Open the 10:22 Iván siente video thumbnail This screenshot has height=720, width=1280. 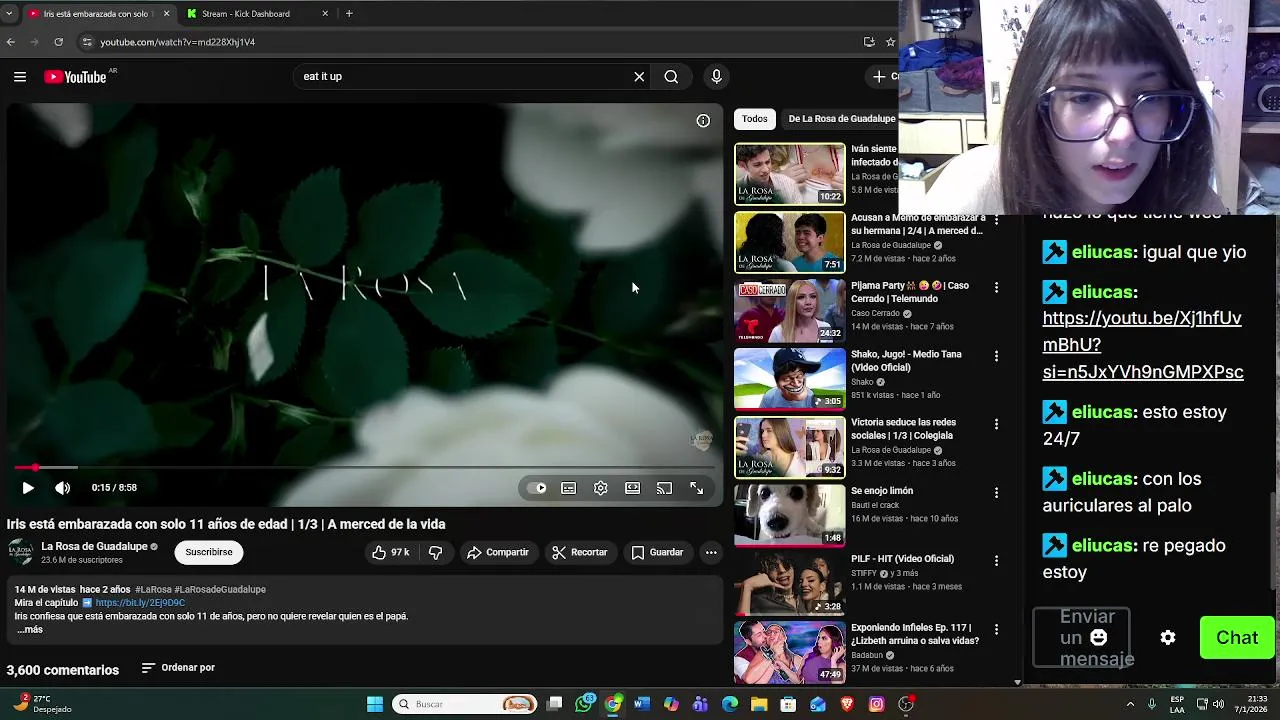790,174
